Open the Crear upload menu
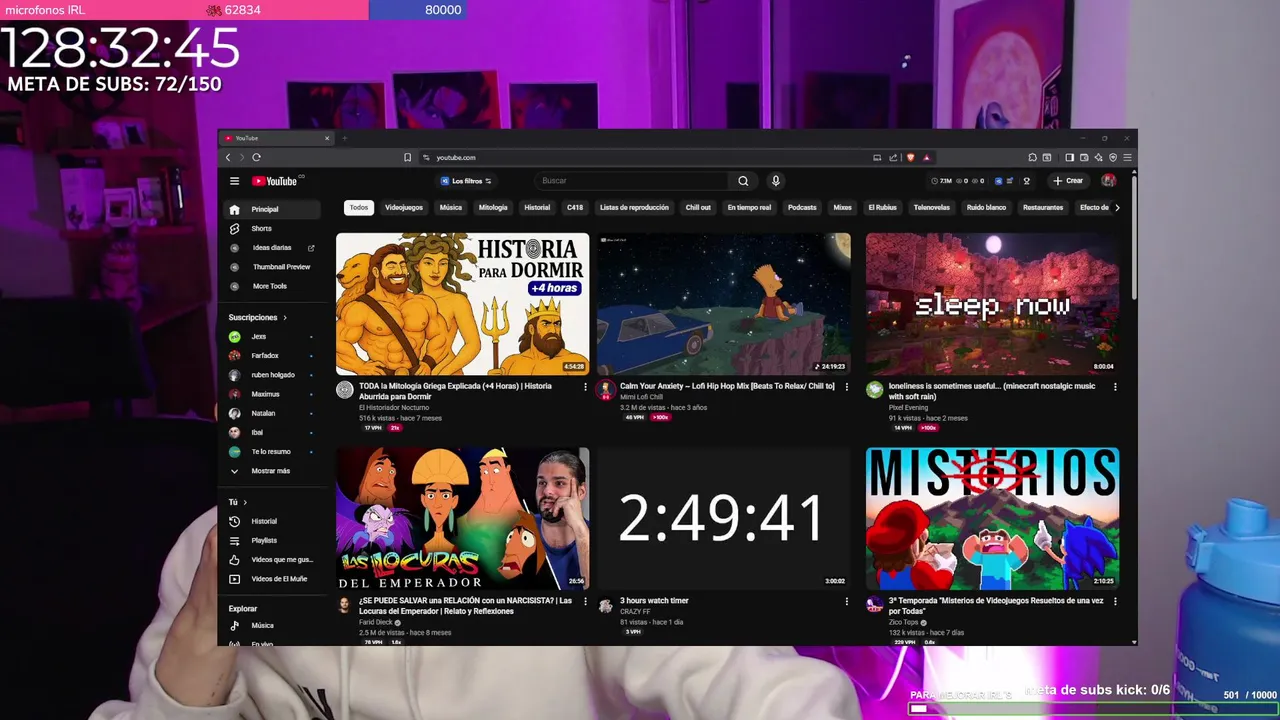 [1068, 181]
